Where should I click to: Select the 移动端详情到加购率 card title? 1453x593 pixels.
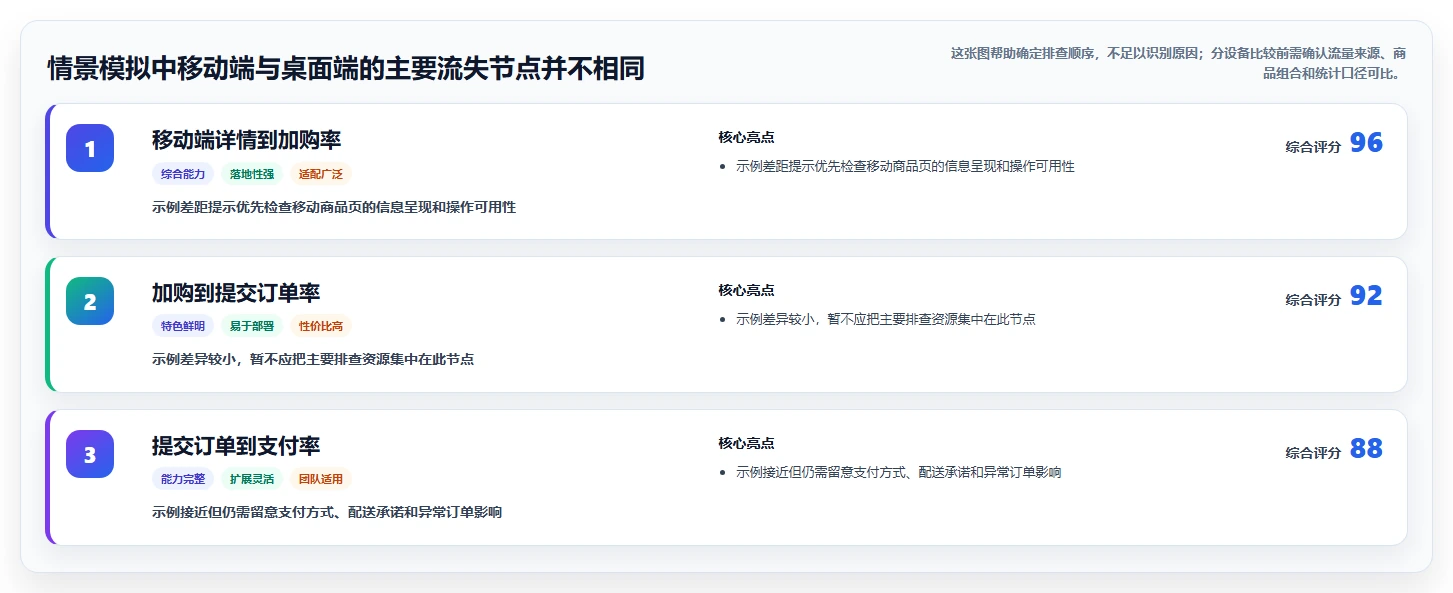pyautogui.click(x=247, y=139)
